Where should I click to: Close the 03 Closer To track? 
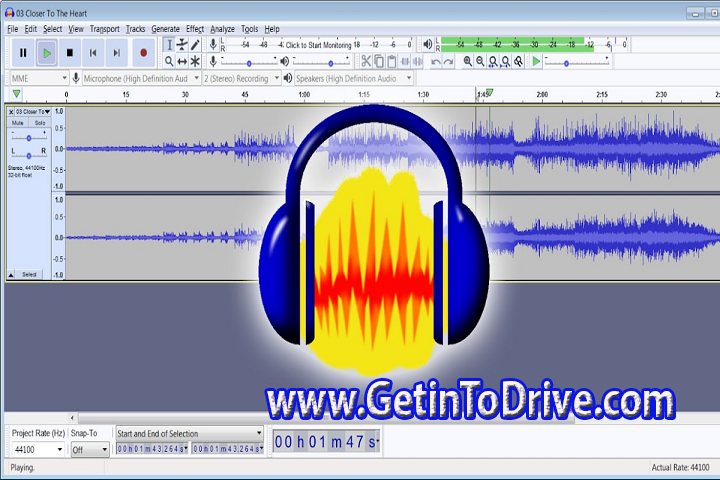coord(11,112)
